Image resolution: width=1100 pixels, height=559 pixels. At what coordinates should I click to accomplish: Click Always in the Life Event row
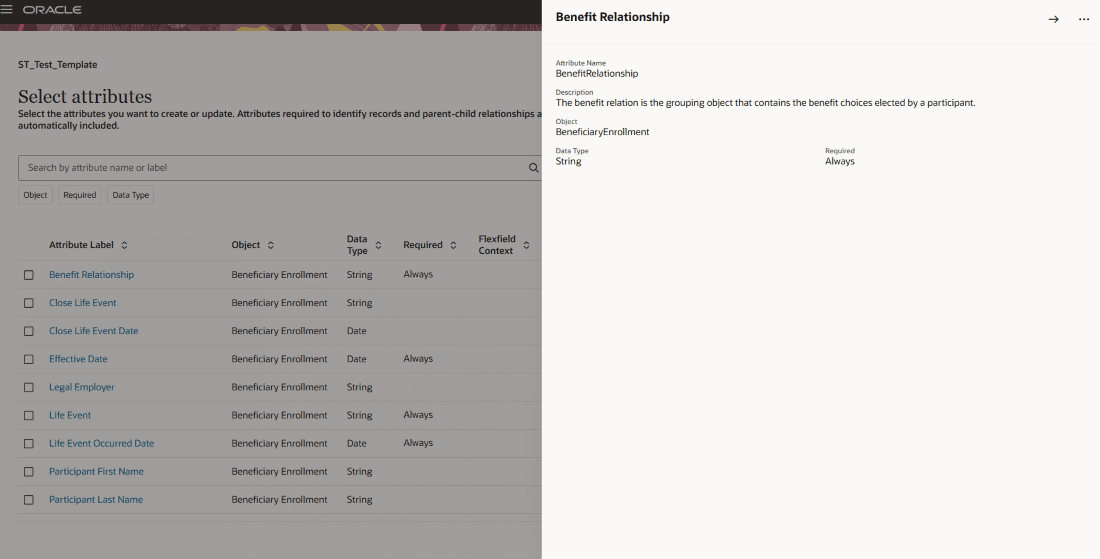[418, 415]
